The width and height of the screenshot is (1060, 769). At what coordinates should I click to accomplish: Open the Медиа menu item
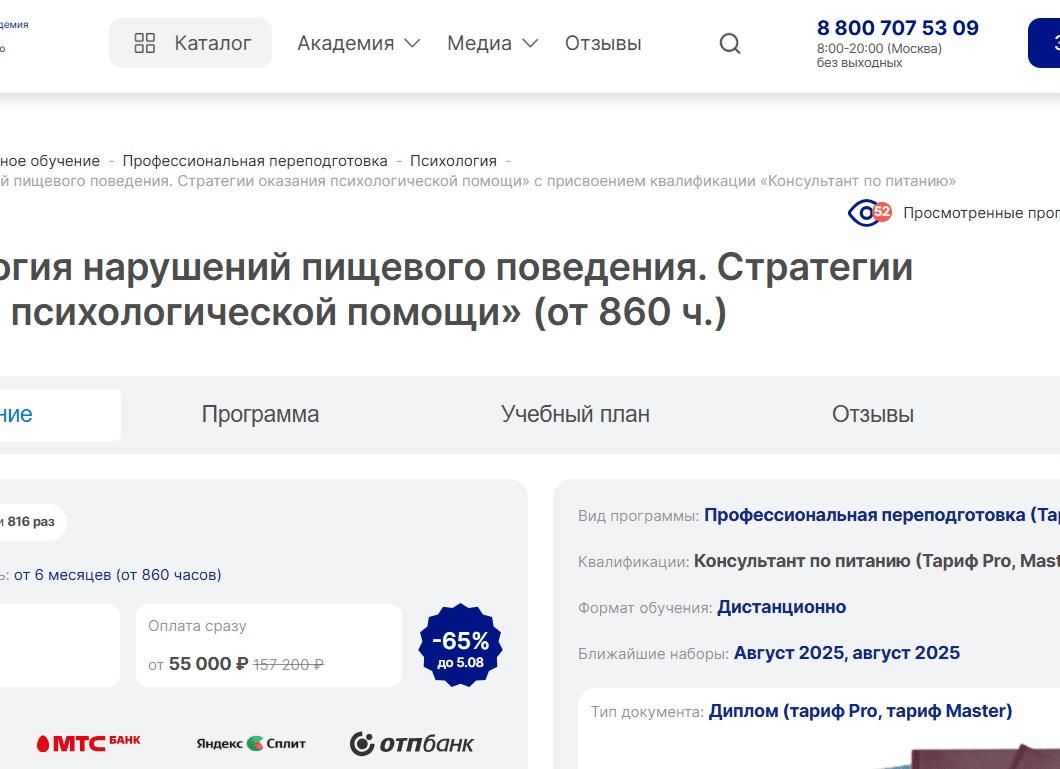[479, 43]
